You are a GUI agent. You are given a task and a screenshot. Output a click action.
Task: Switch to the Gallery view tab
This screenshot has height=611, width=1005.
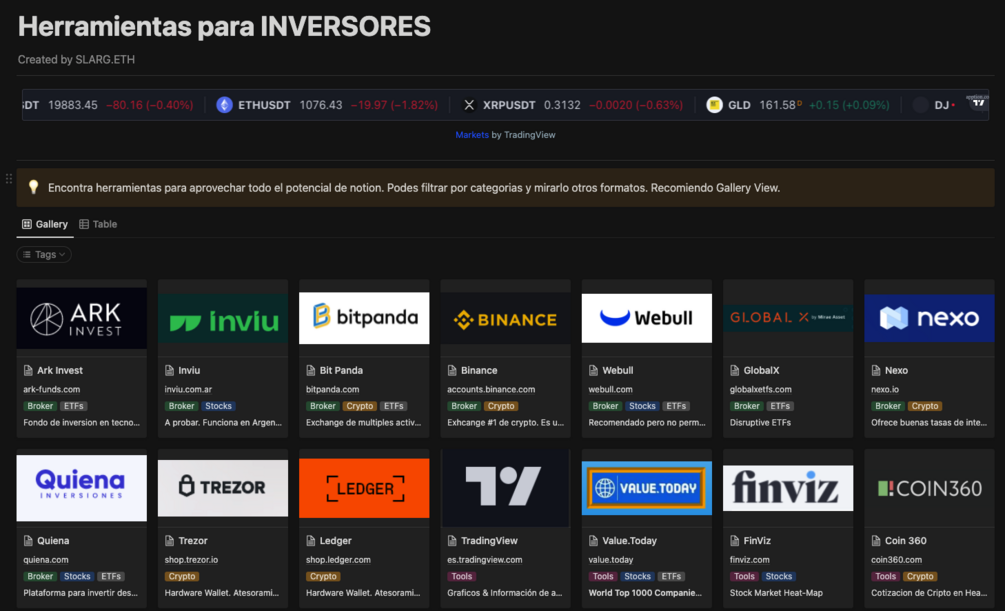45,224
